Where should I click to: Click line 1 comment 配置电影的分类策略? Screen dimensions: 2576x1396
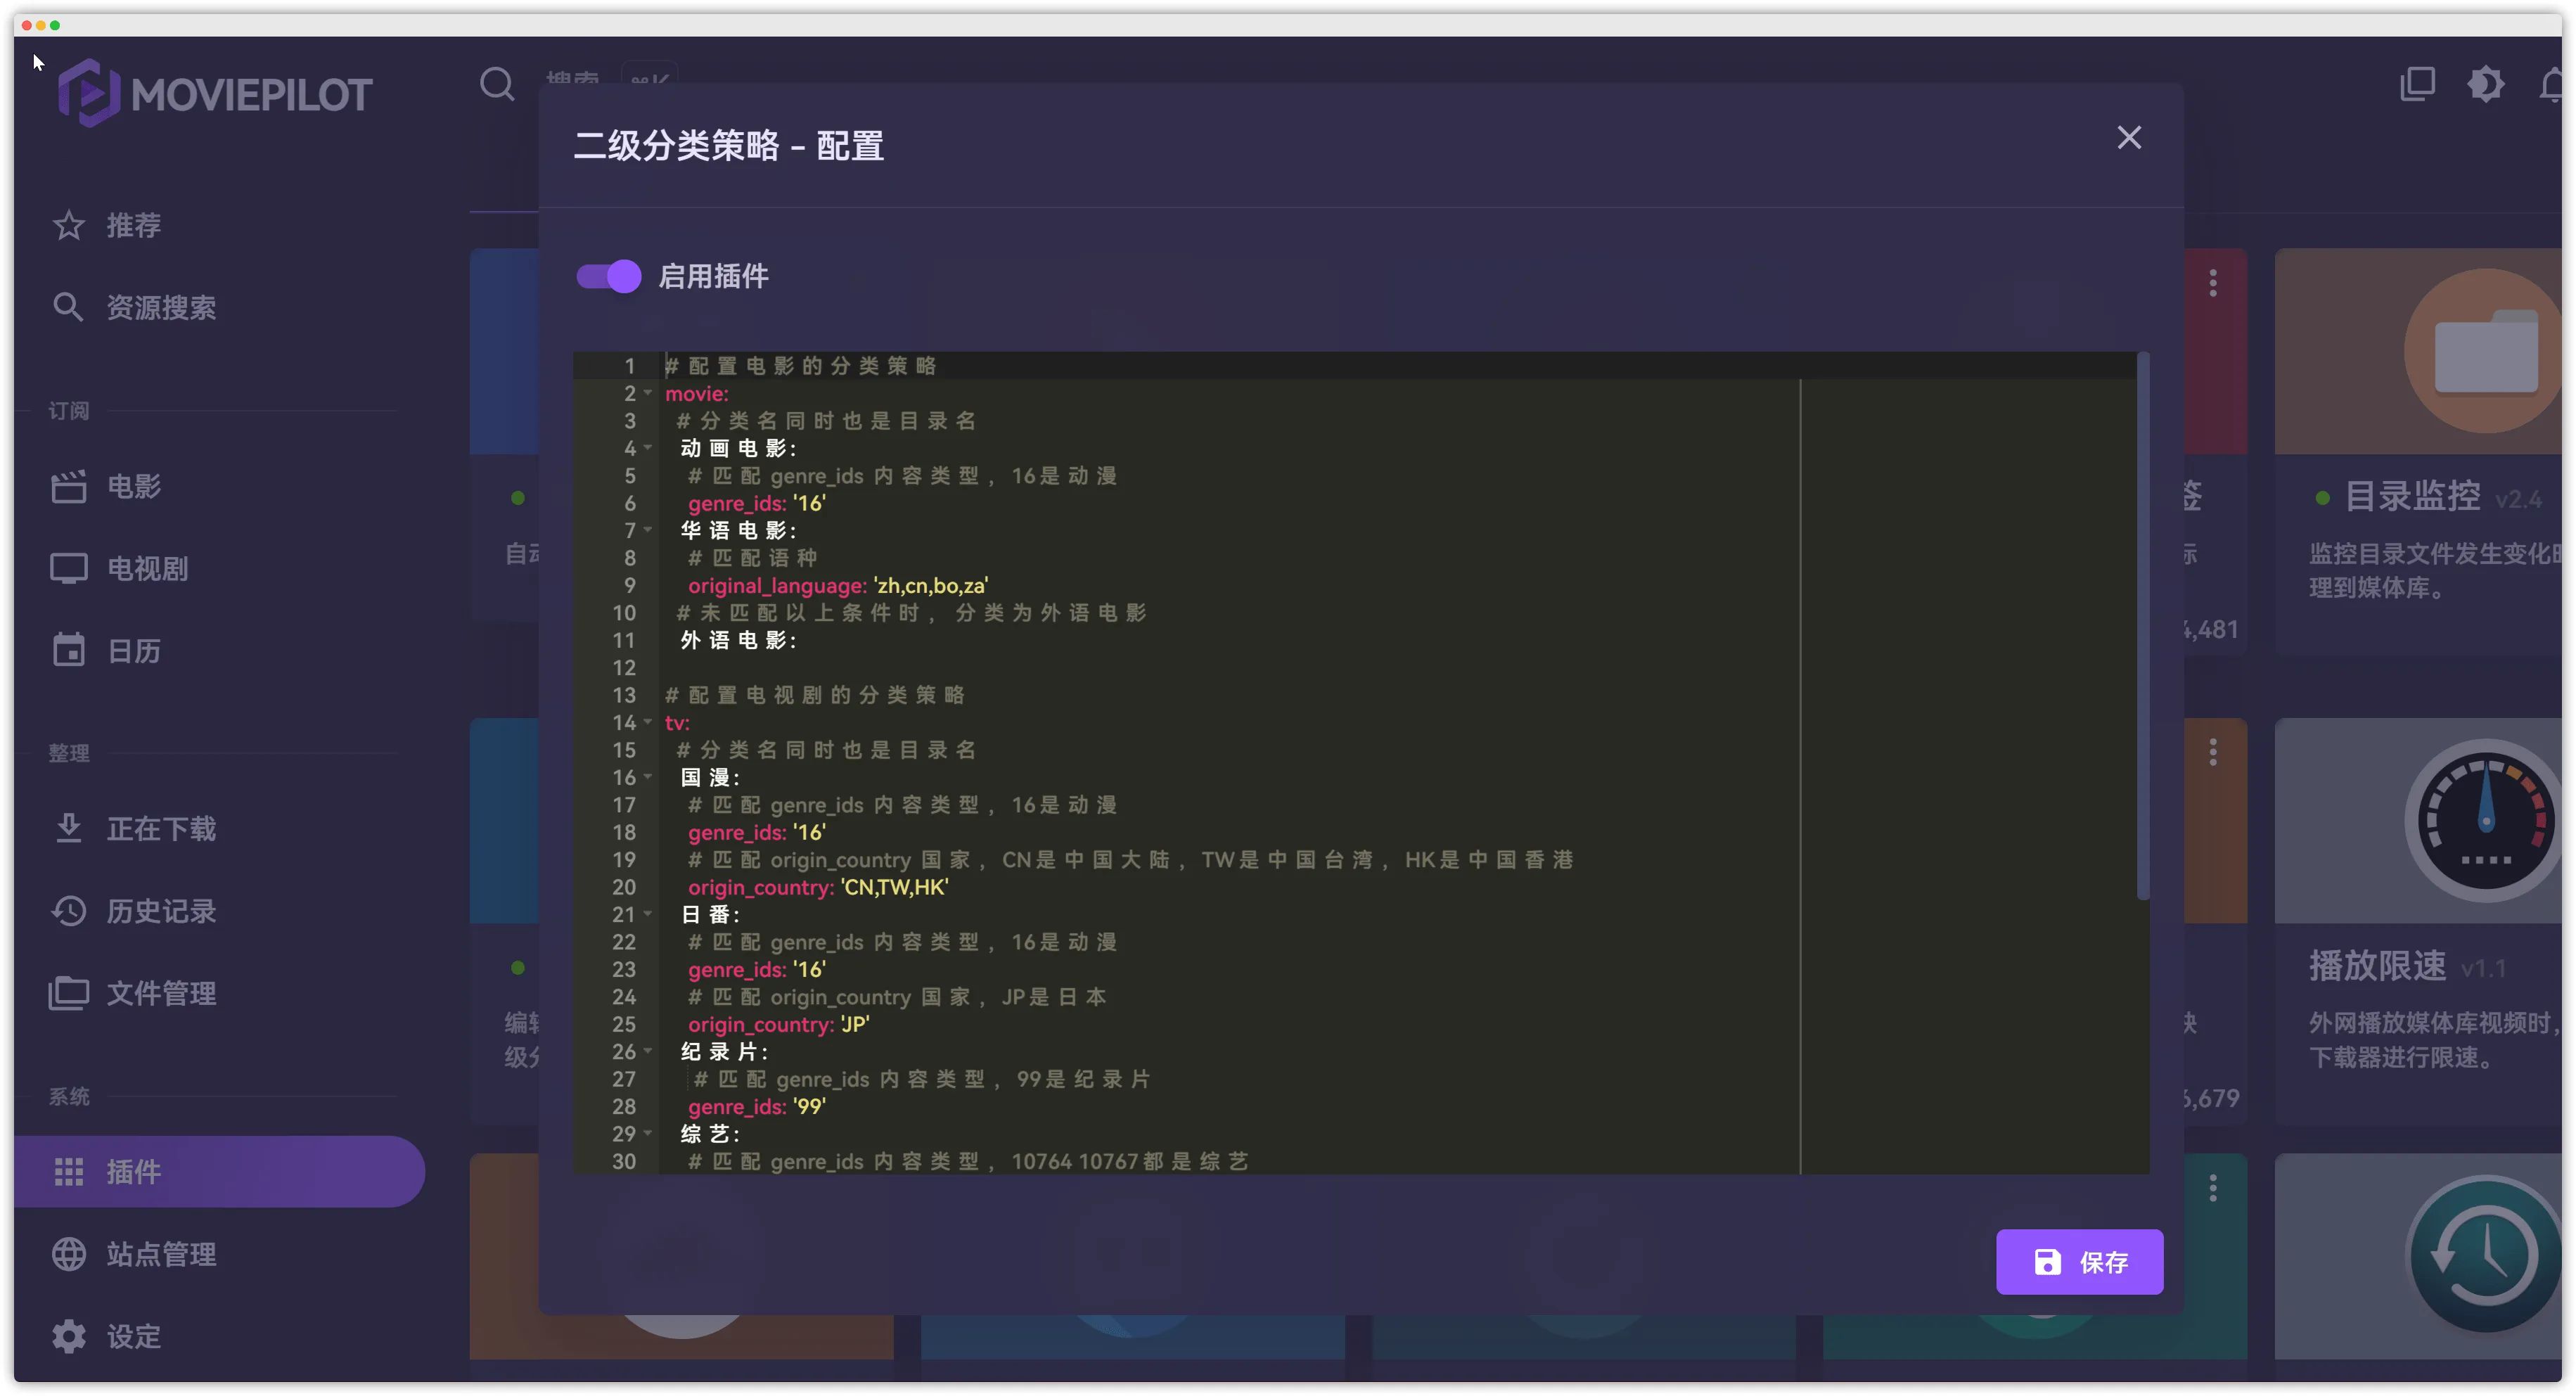tap(800, 366)
